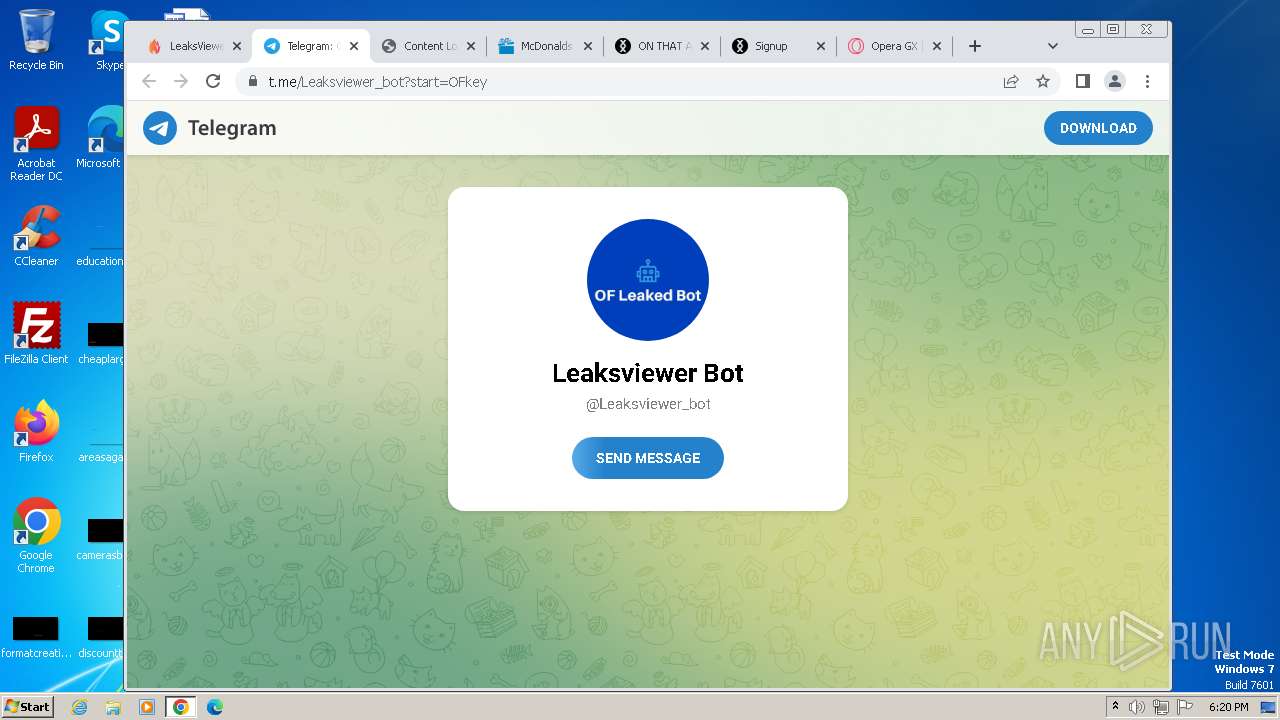The width and height of the screenshot is (1280, 720).
Task: Close the Signup browser tab
Action: pos(821,46)
